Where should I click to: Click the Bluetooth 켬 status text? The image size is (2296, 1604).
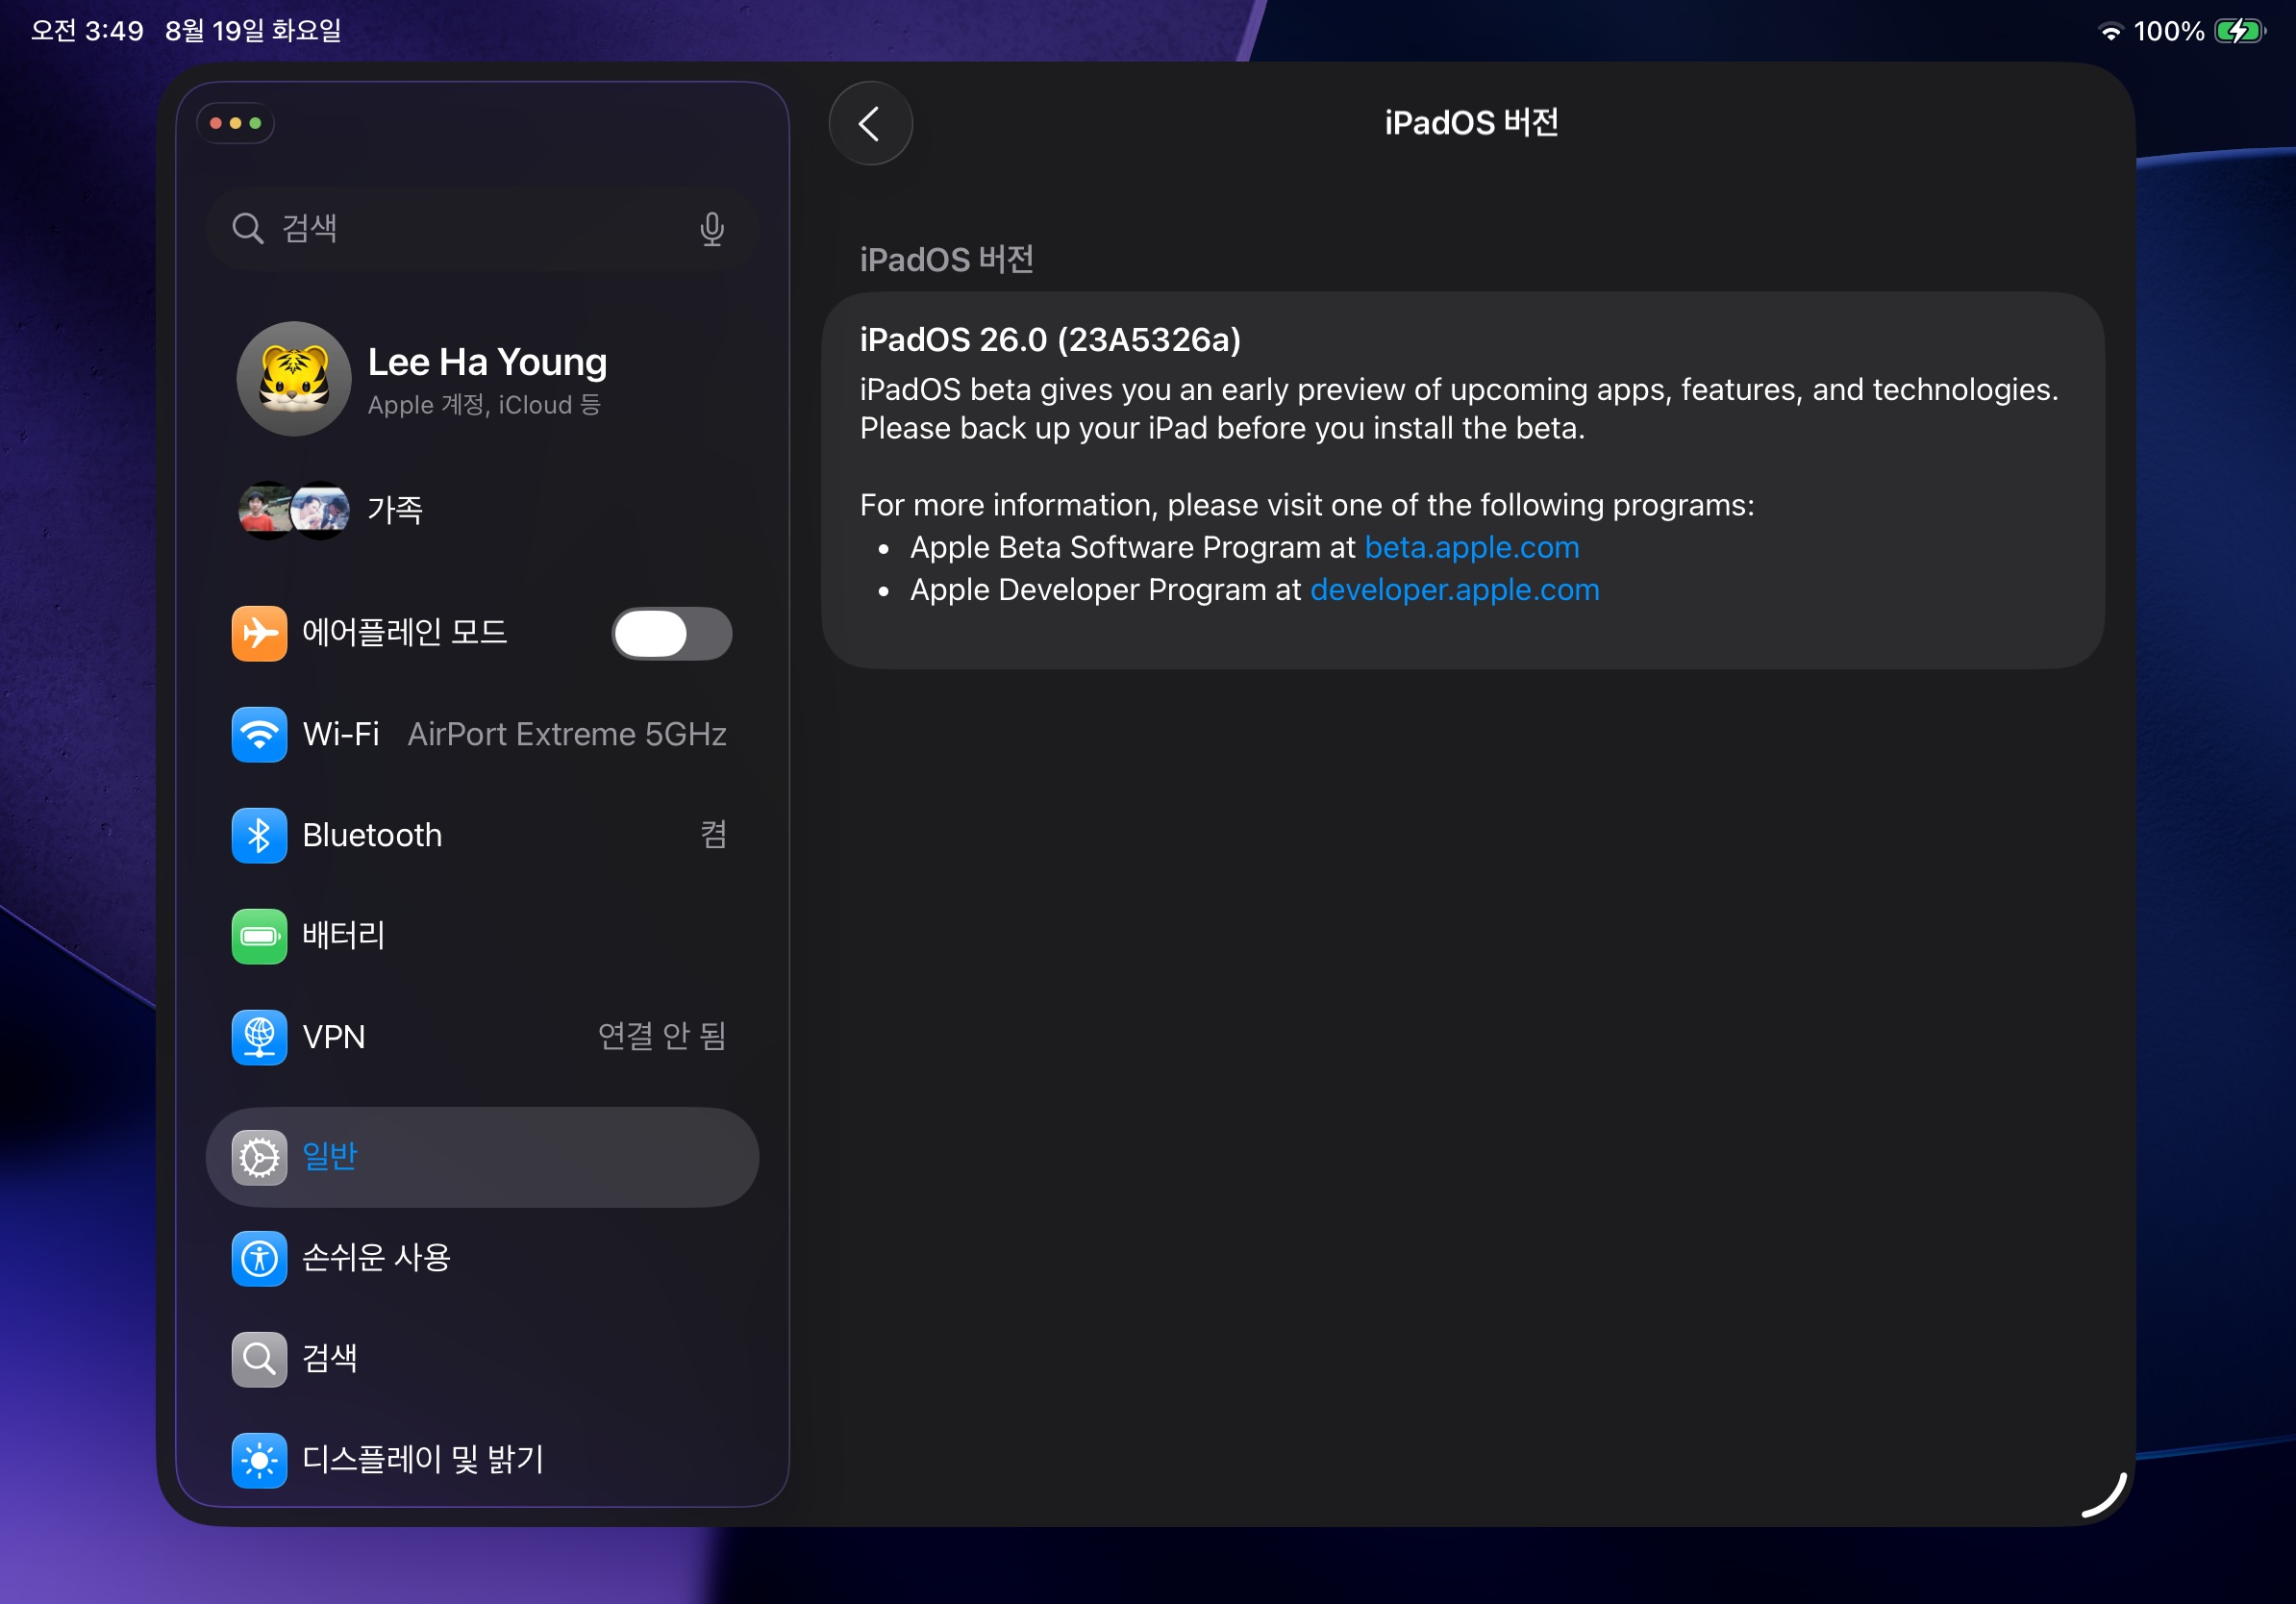(714, 834)
